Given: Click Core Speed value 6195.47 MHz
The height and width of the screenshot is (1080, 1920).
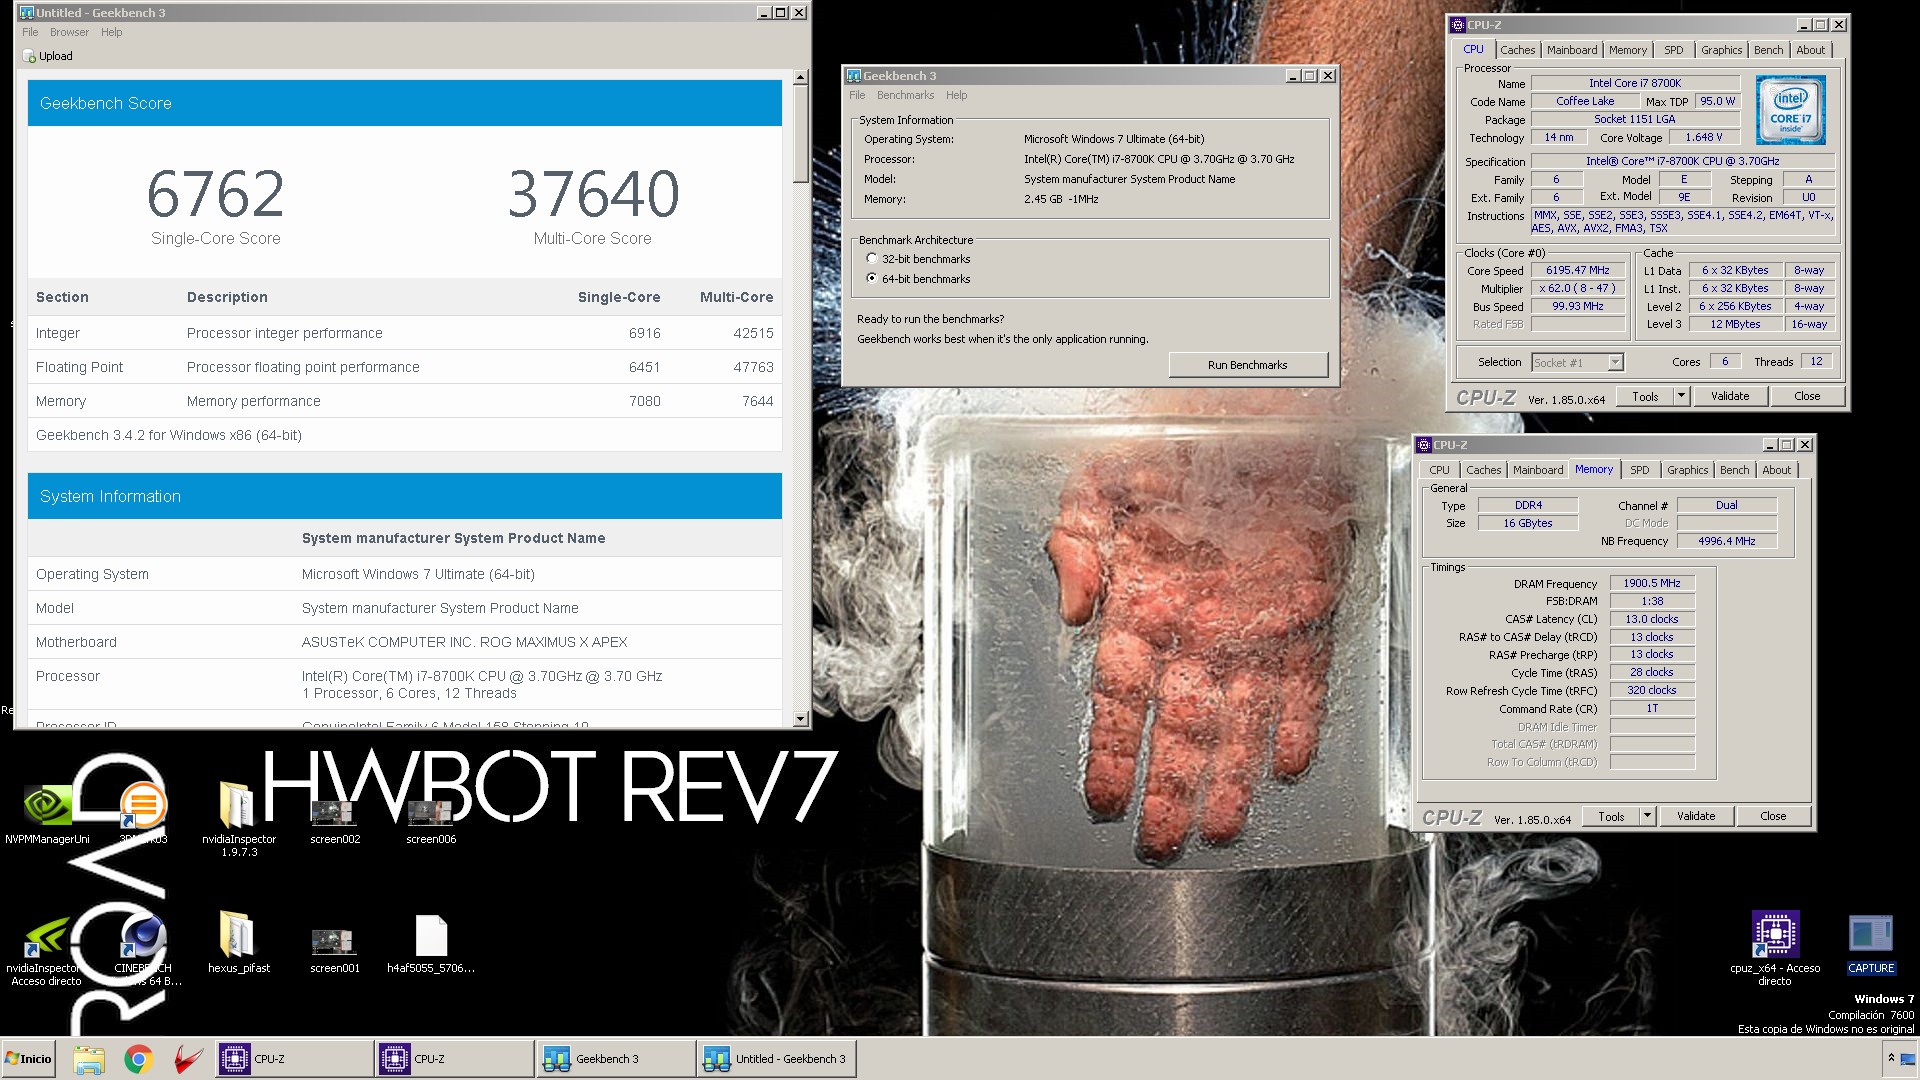Looking at the screenshot, I should (1577, 270).
